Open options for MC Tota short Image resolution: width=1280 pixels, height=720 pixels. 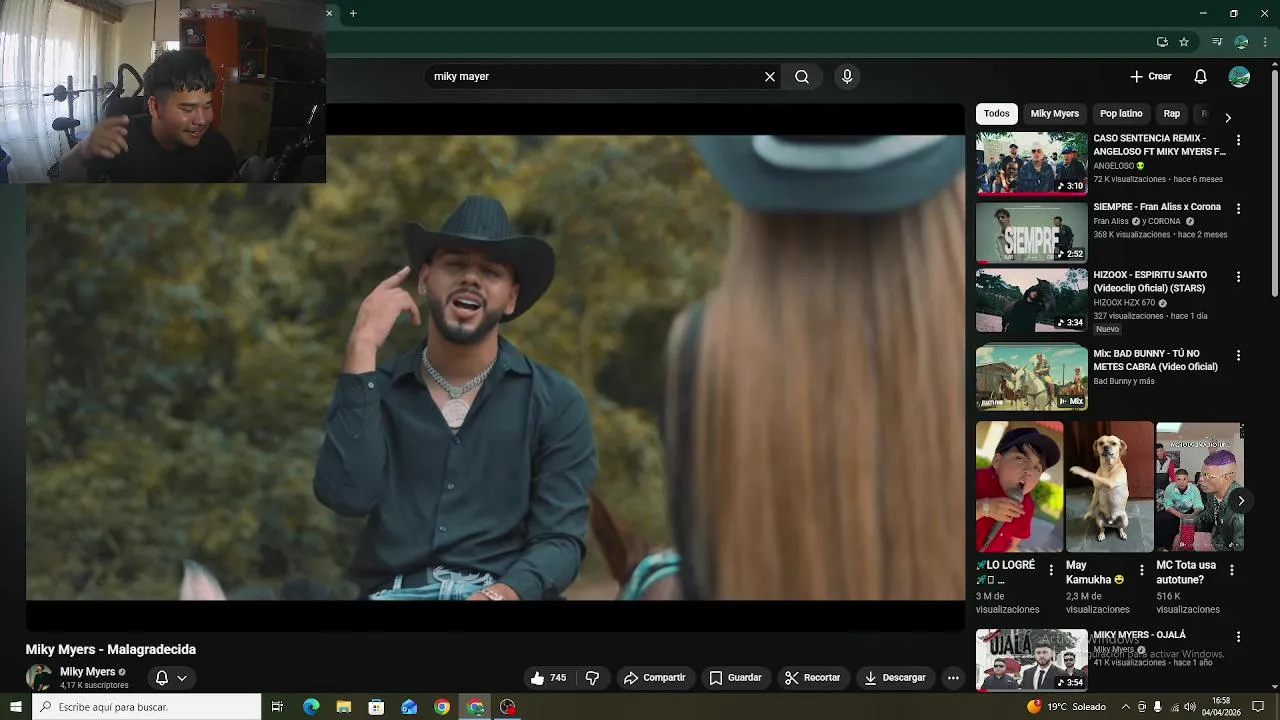click(1231, 570)
